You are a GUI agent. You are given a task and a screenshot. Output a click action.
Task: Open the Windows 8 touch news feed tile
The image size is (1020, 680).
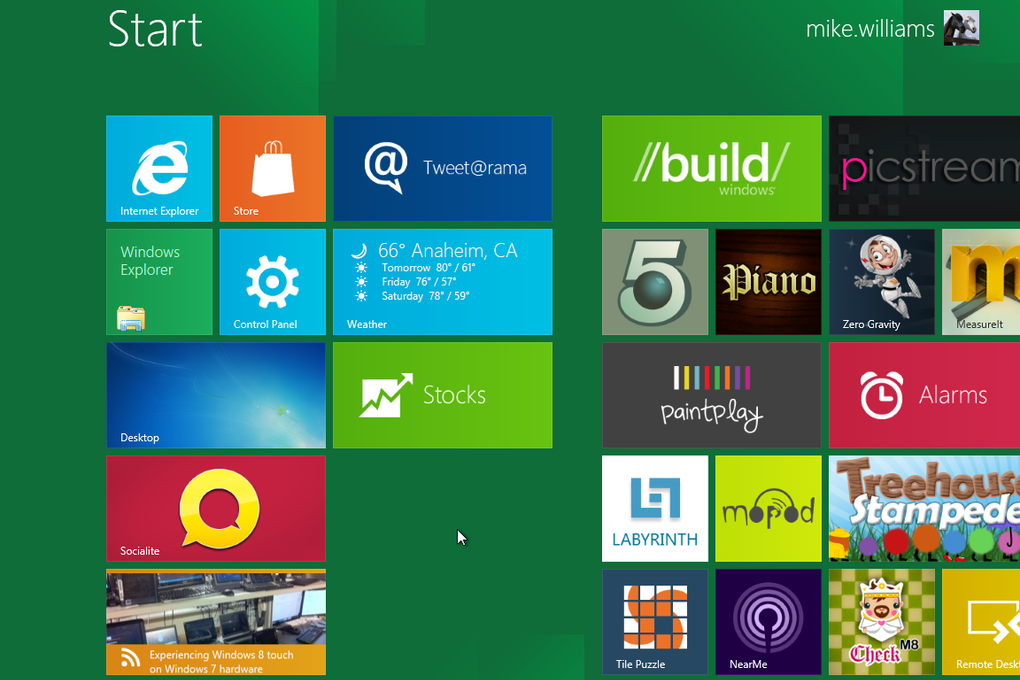(216, 622)
